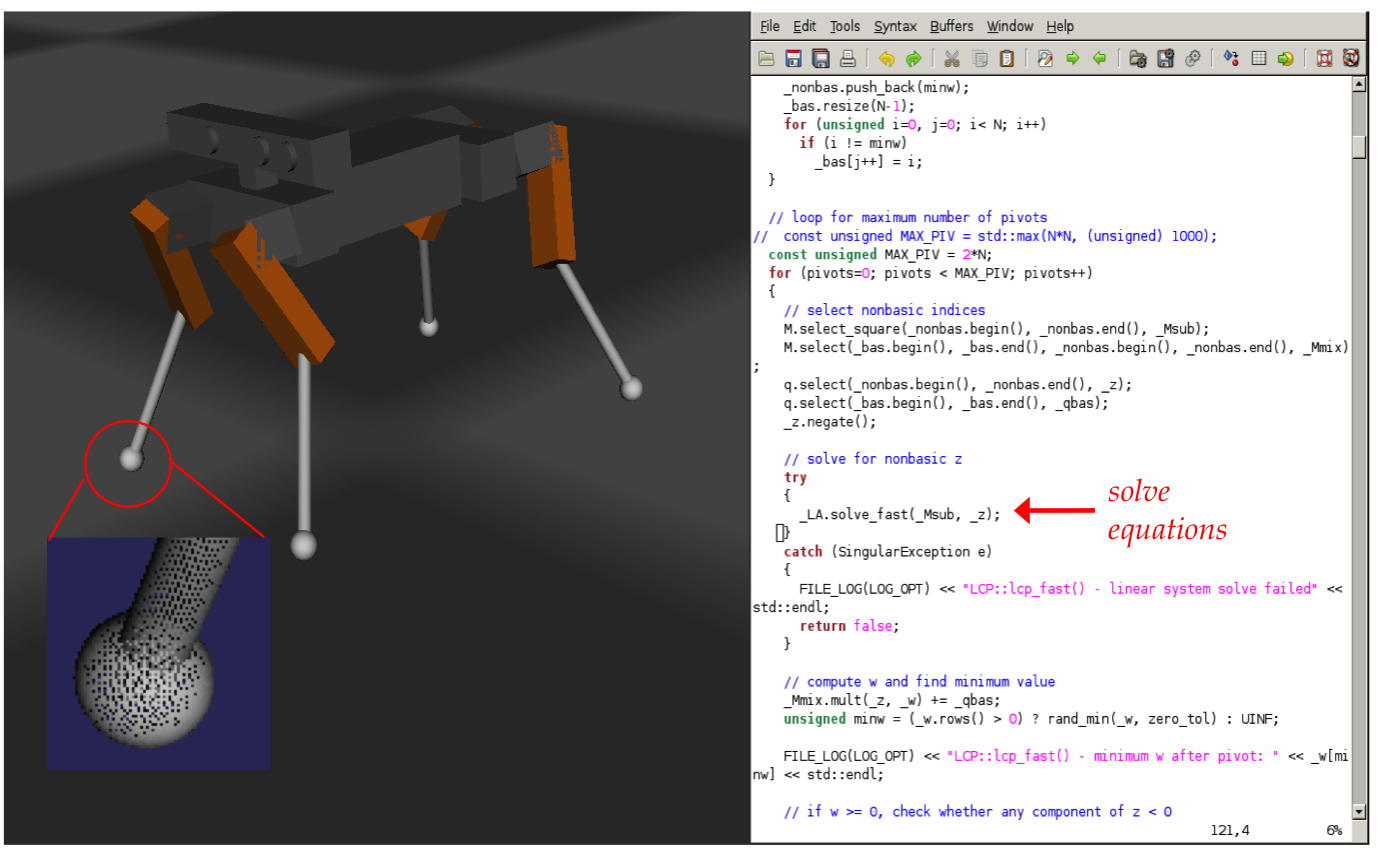Image resolution: width=1381 pixels, height=856 pixels.
Task: Open the Buffers menu
Action: (950, 27)
